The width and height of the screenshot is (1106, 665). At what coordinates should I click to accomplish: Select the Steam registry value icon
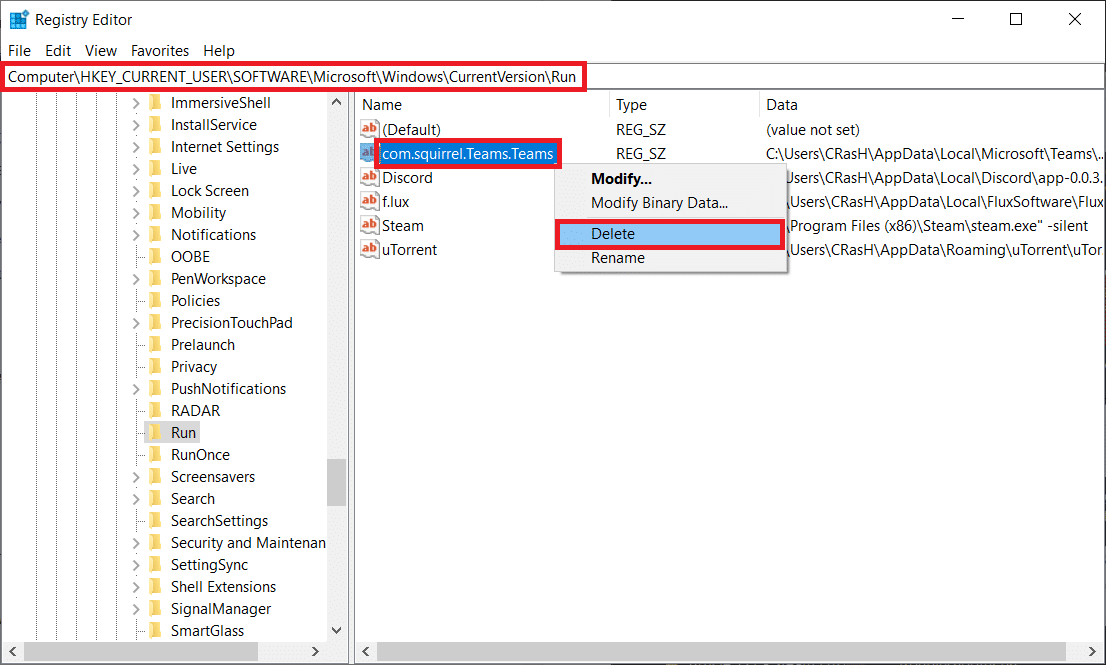[x=370, y=226]
